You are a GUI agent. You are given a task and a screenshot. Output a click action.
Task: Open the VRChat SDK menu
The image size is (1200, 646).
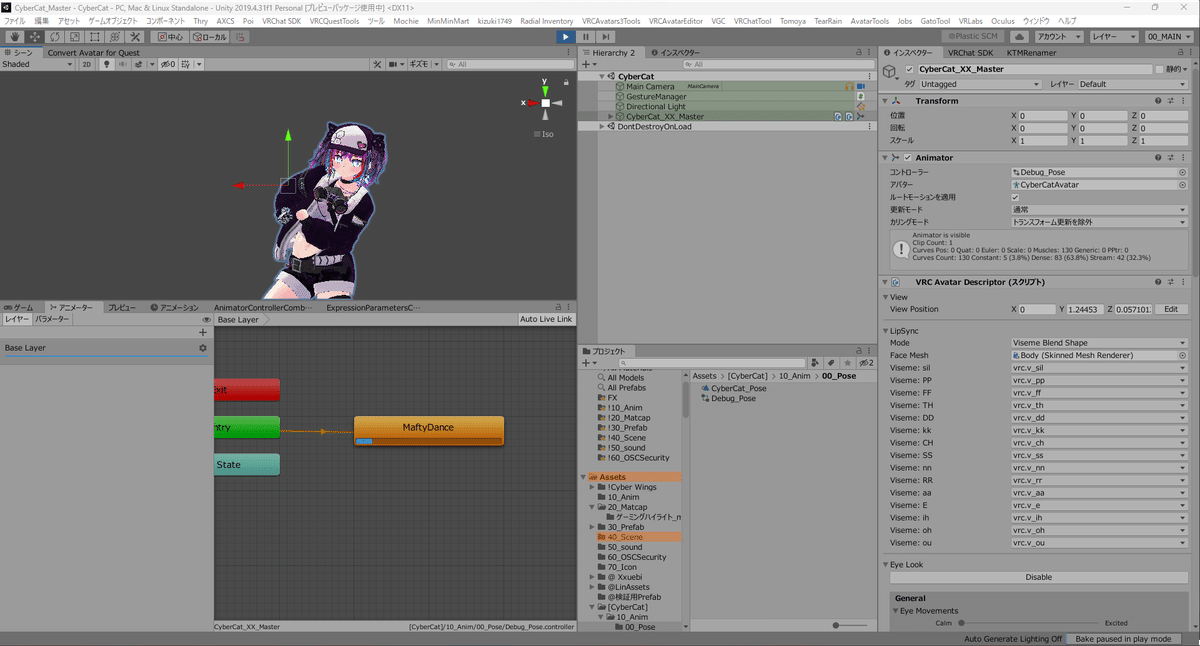[x=279, y=21]
